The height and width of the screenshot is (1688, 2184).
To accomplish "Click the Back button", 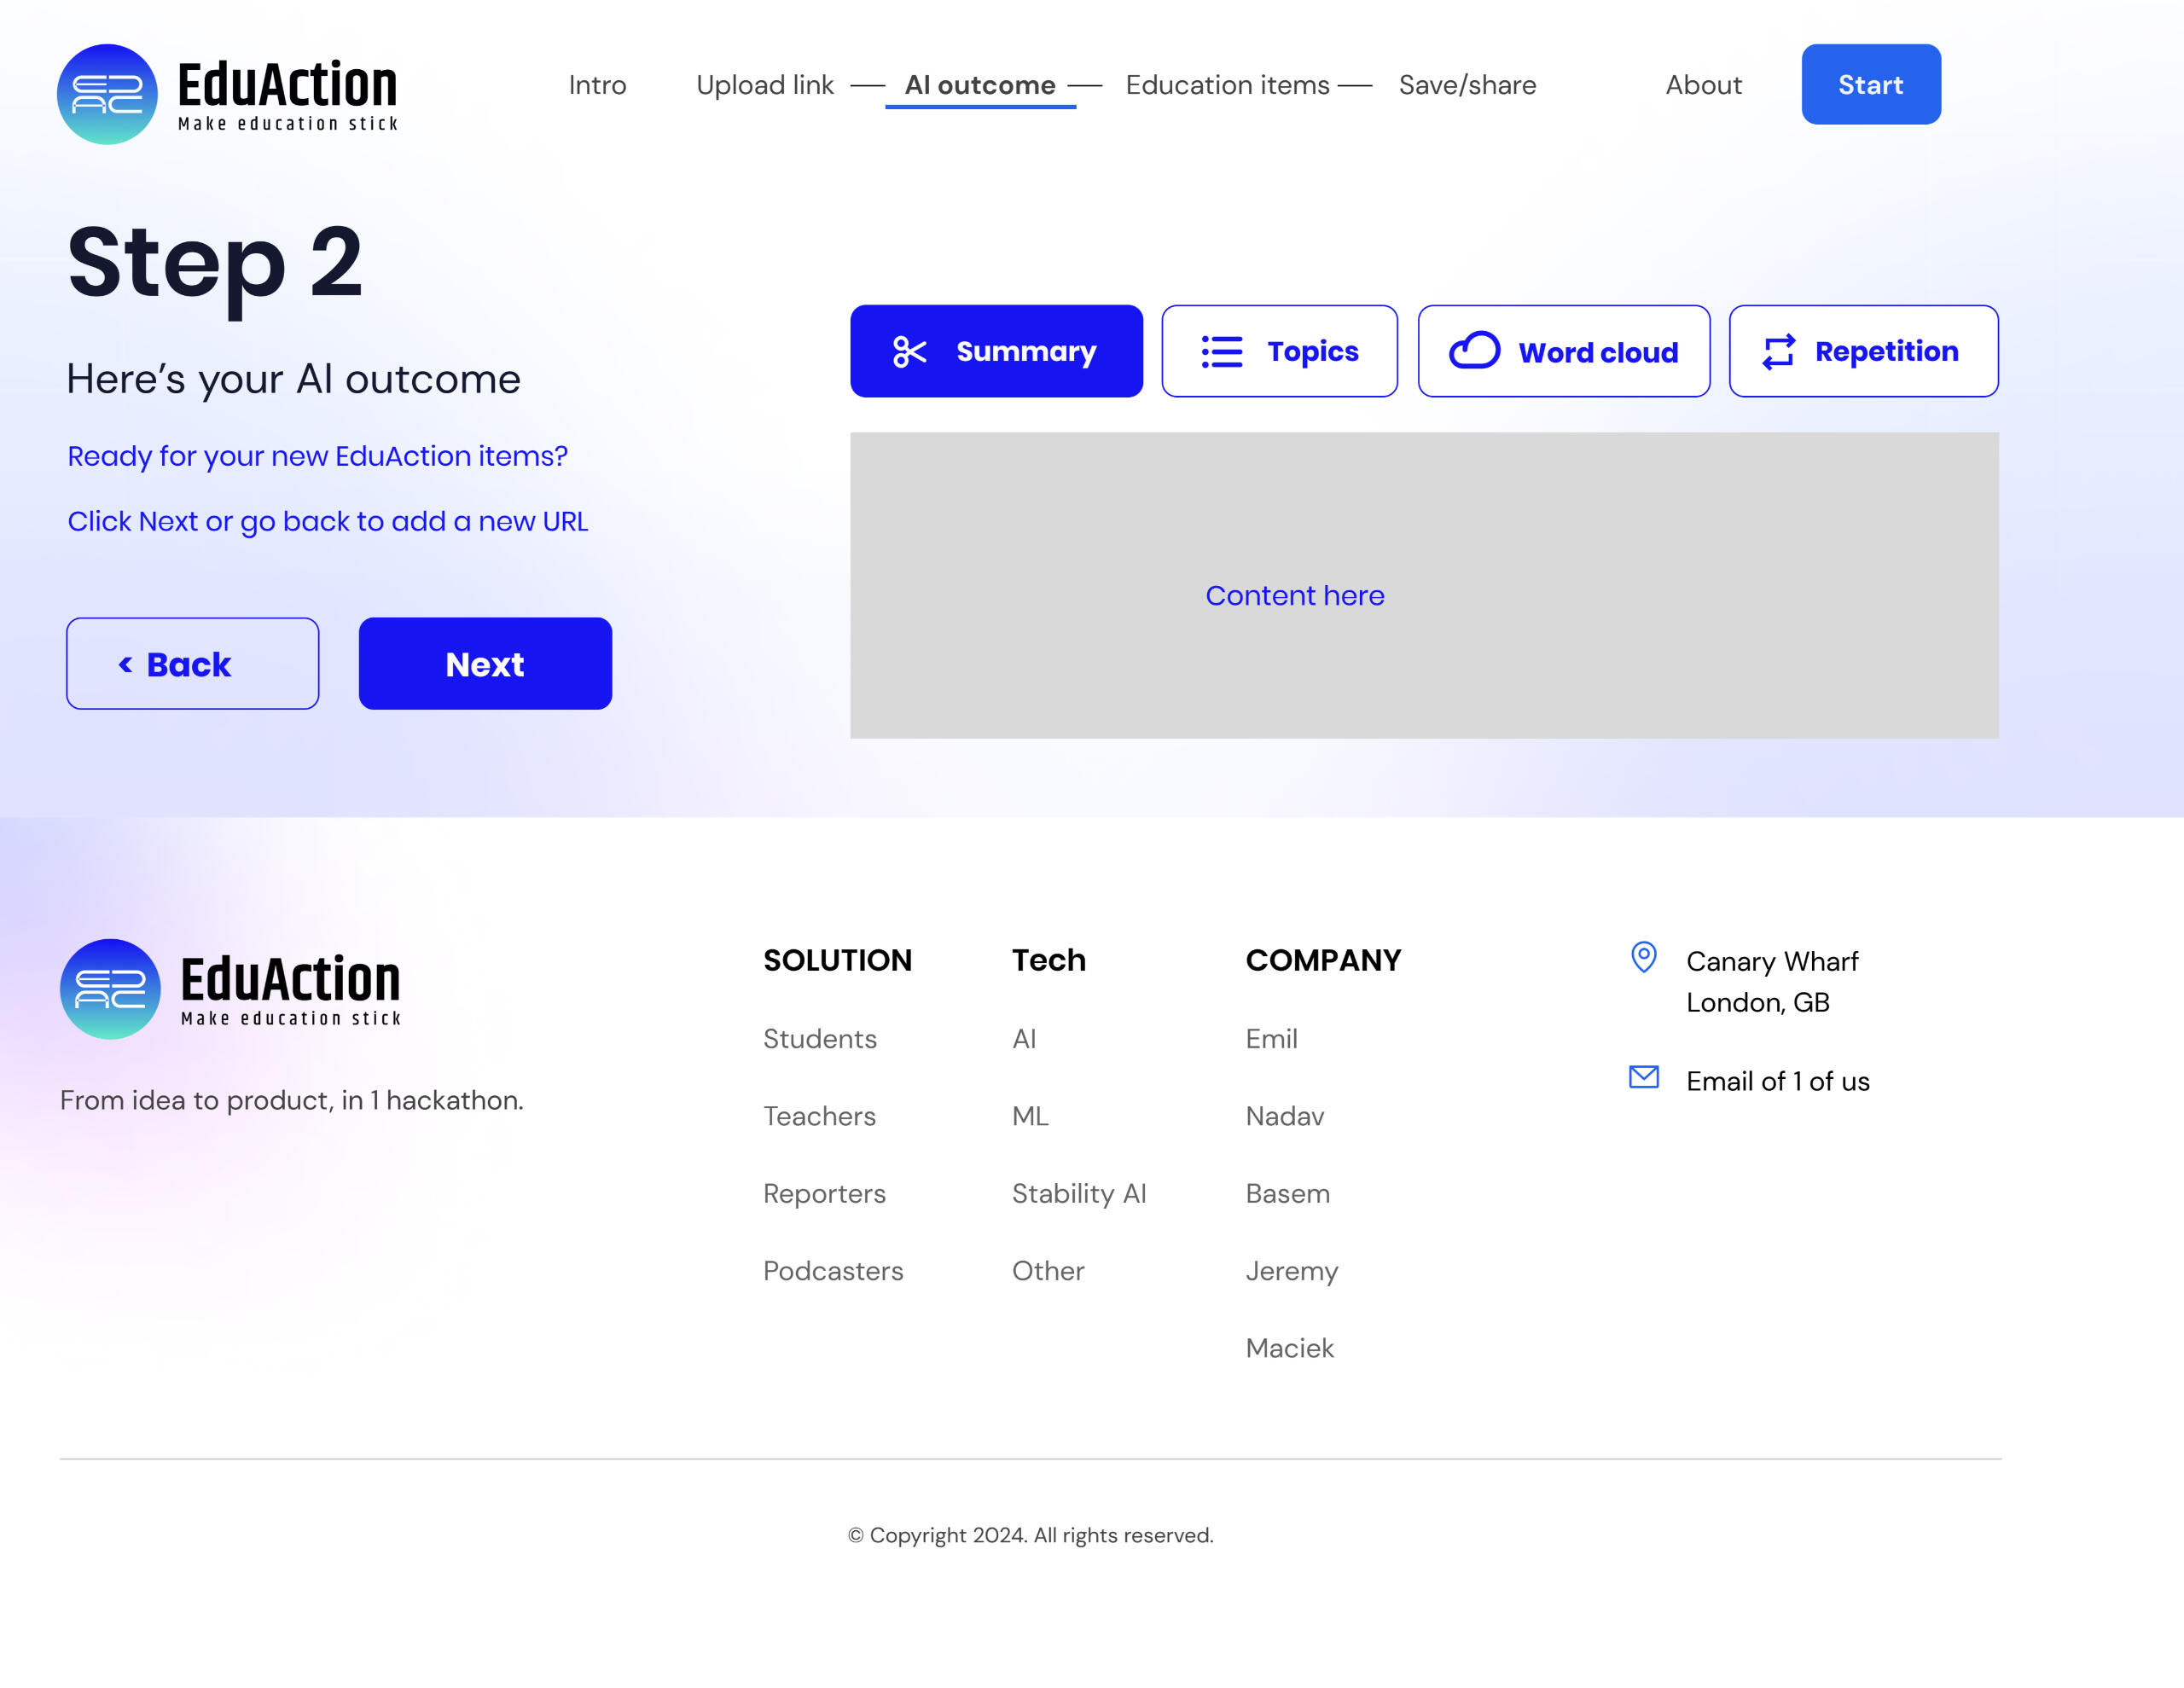I will point(192,664).
